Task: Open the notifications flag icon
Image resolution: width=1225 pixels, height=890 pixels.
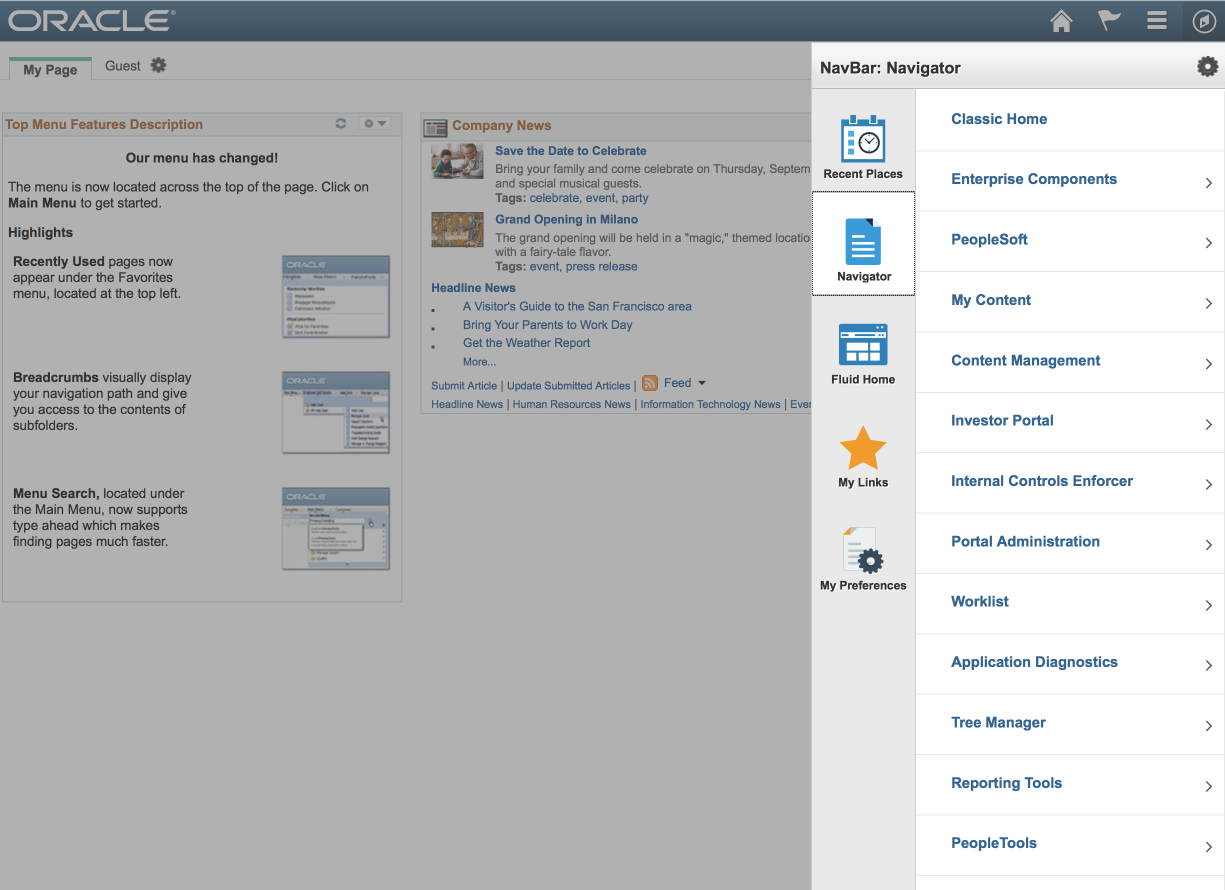Action: (1109, 20)
